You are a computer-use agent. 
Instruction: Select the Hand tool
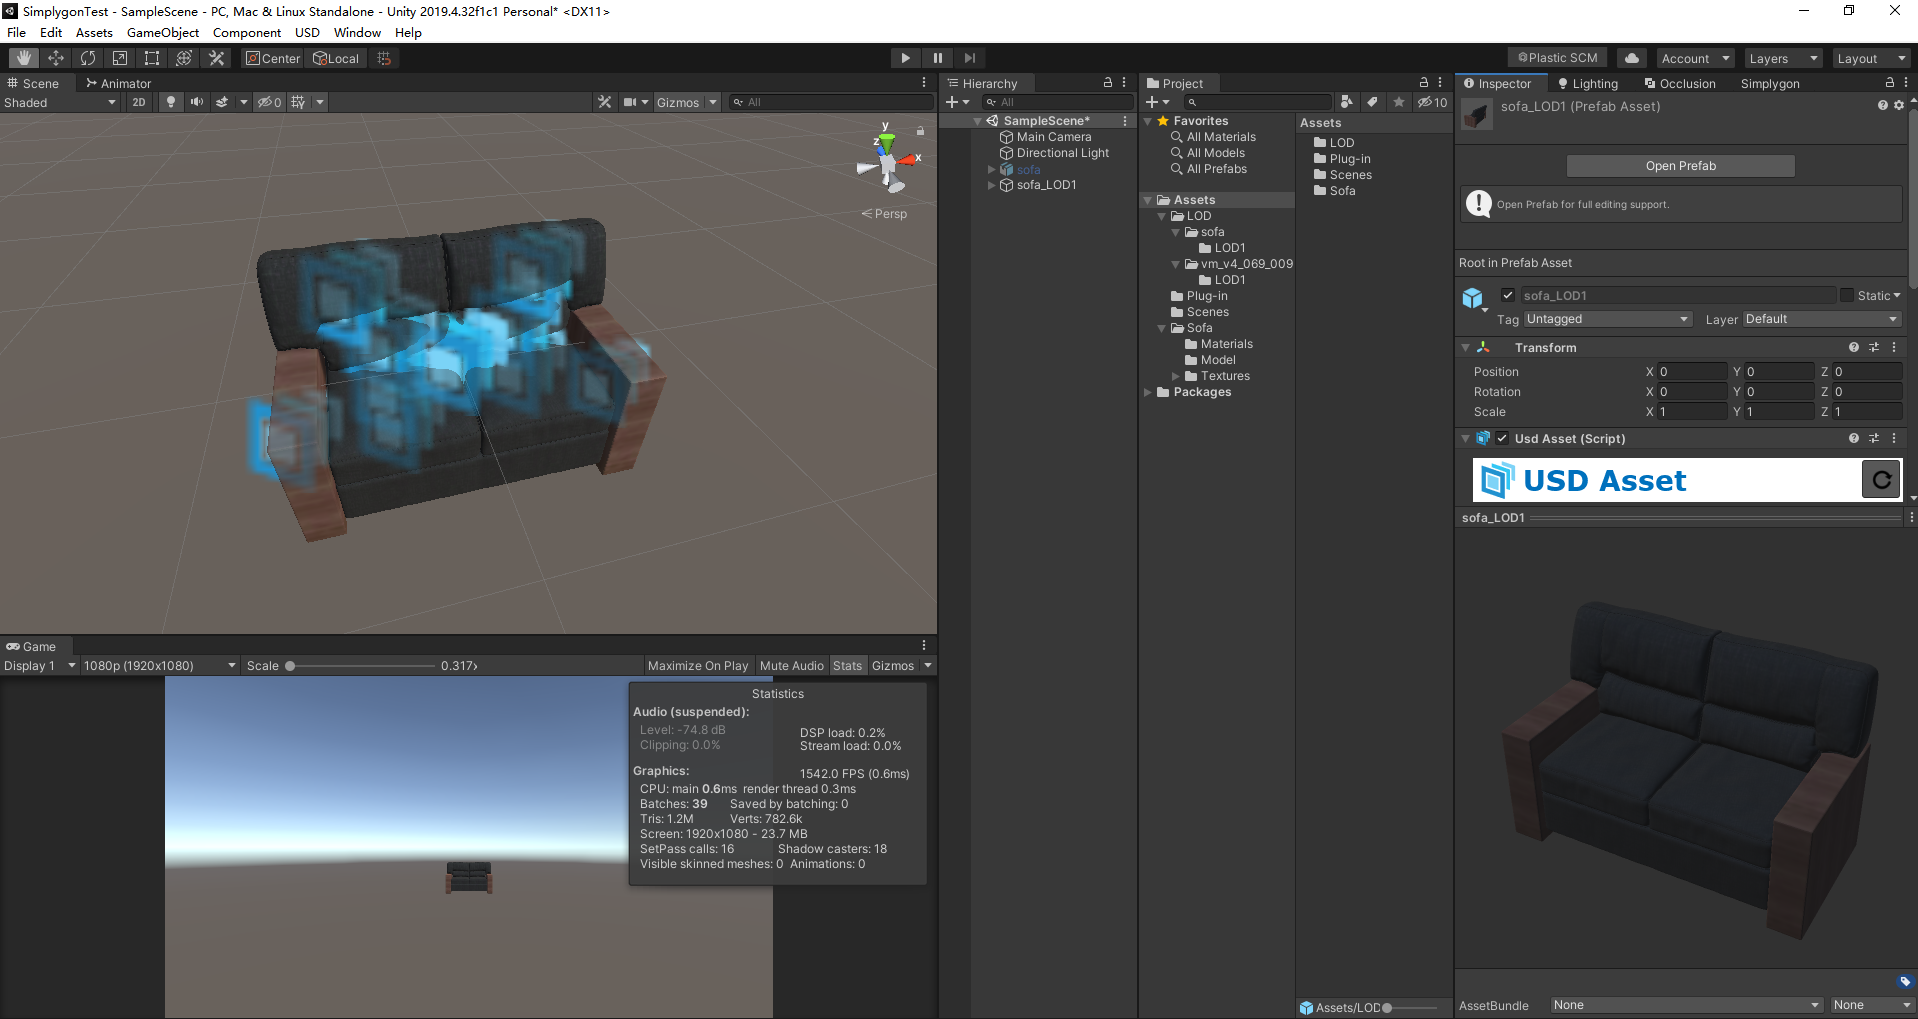tap(24, 58)
